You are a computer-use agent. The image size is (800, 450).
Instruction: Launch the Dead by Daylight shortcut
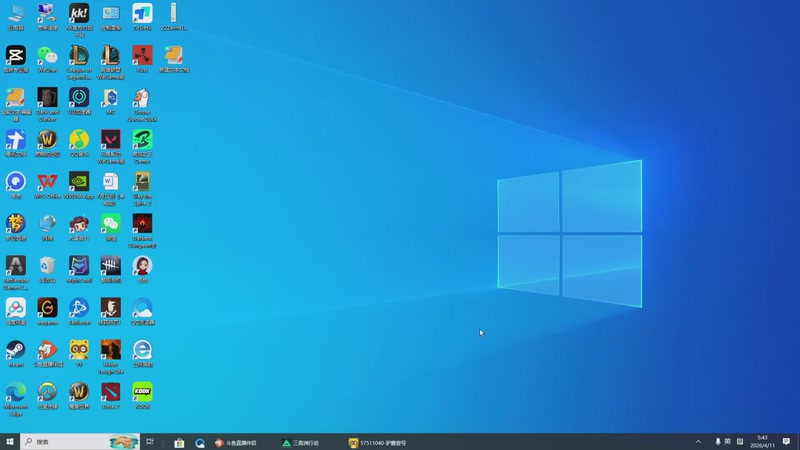[111, 270]
